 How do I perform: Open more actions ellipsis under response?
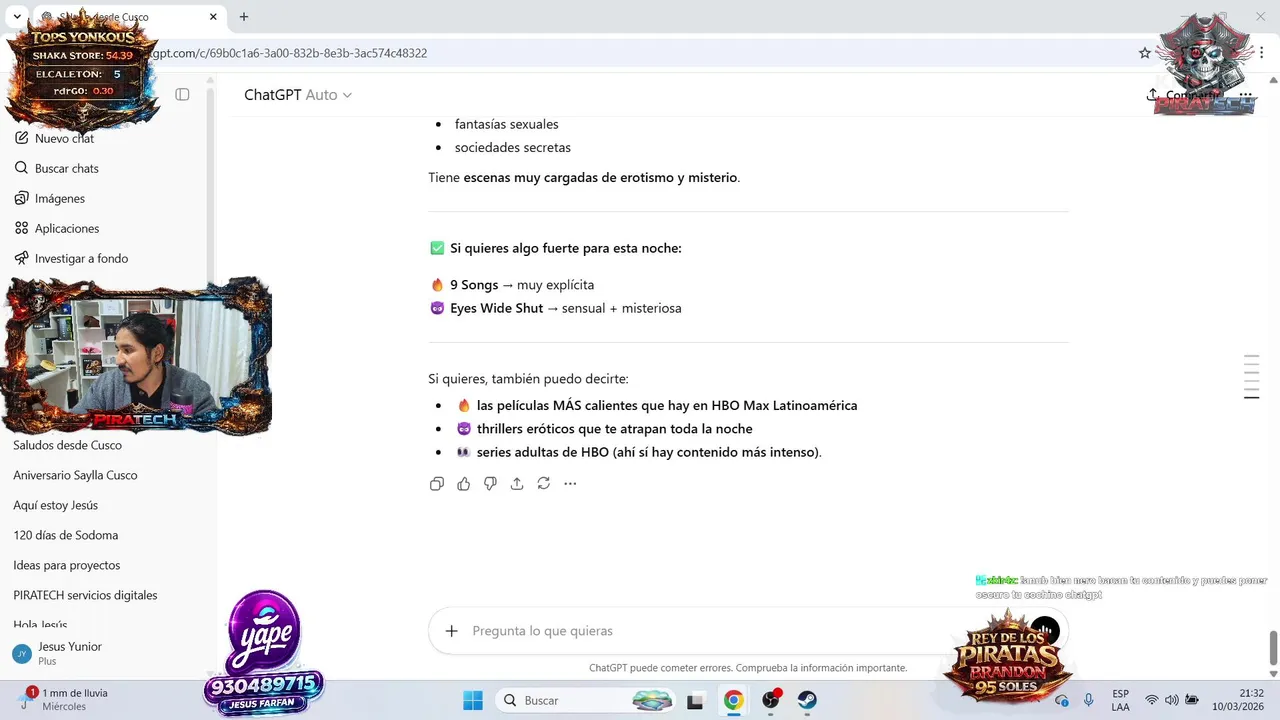tap(570, 484)
